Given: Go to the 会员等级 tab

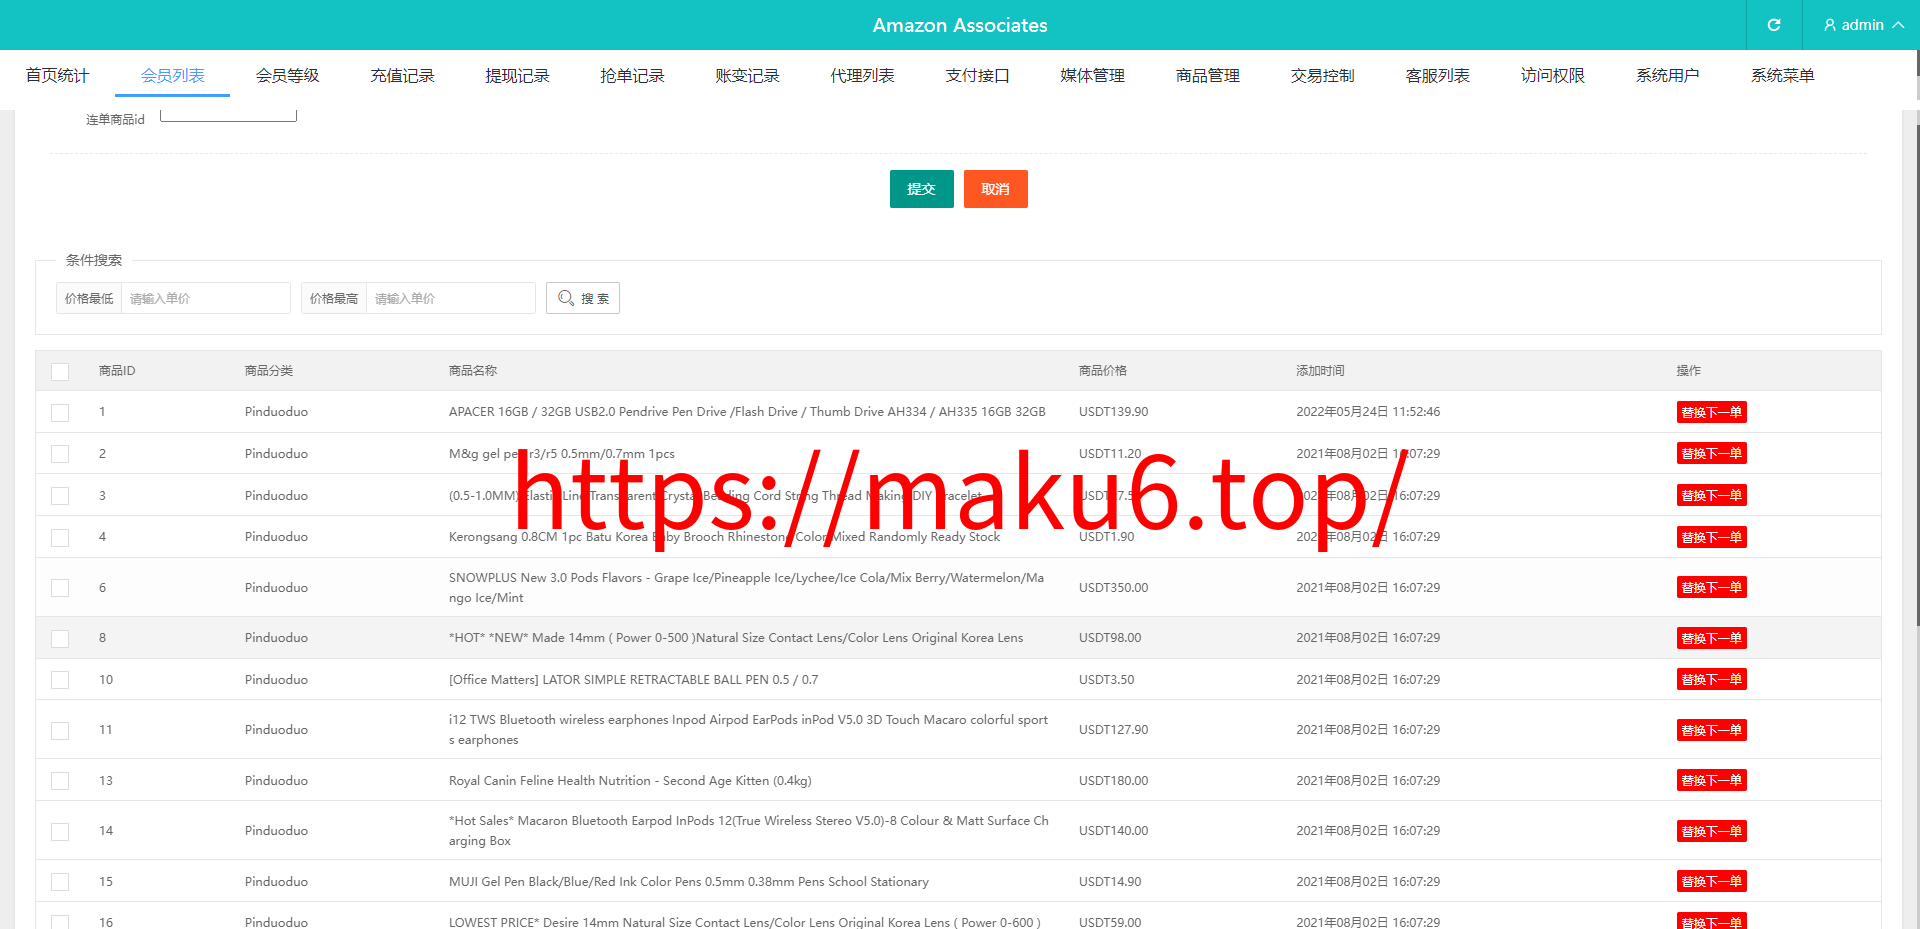Looking at the screenshot, I should tap(287, 75).
